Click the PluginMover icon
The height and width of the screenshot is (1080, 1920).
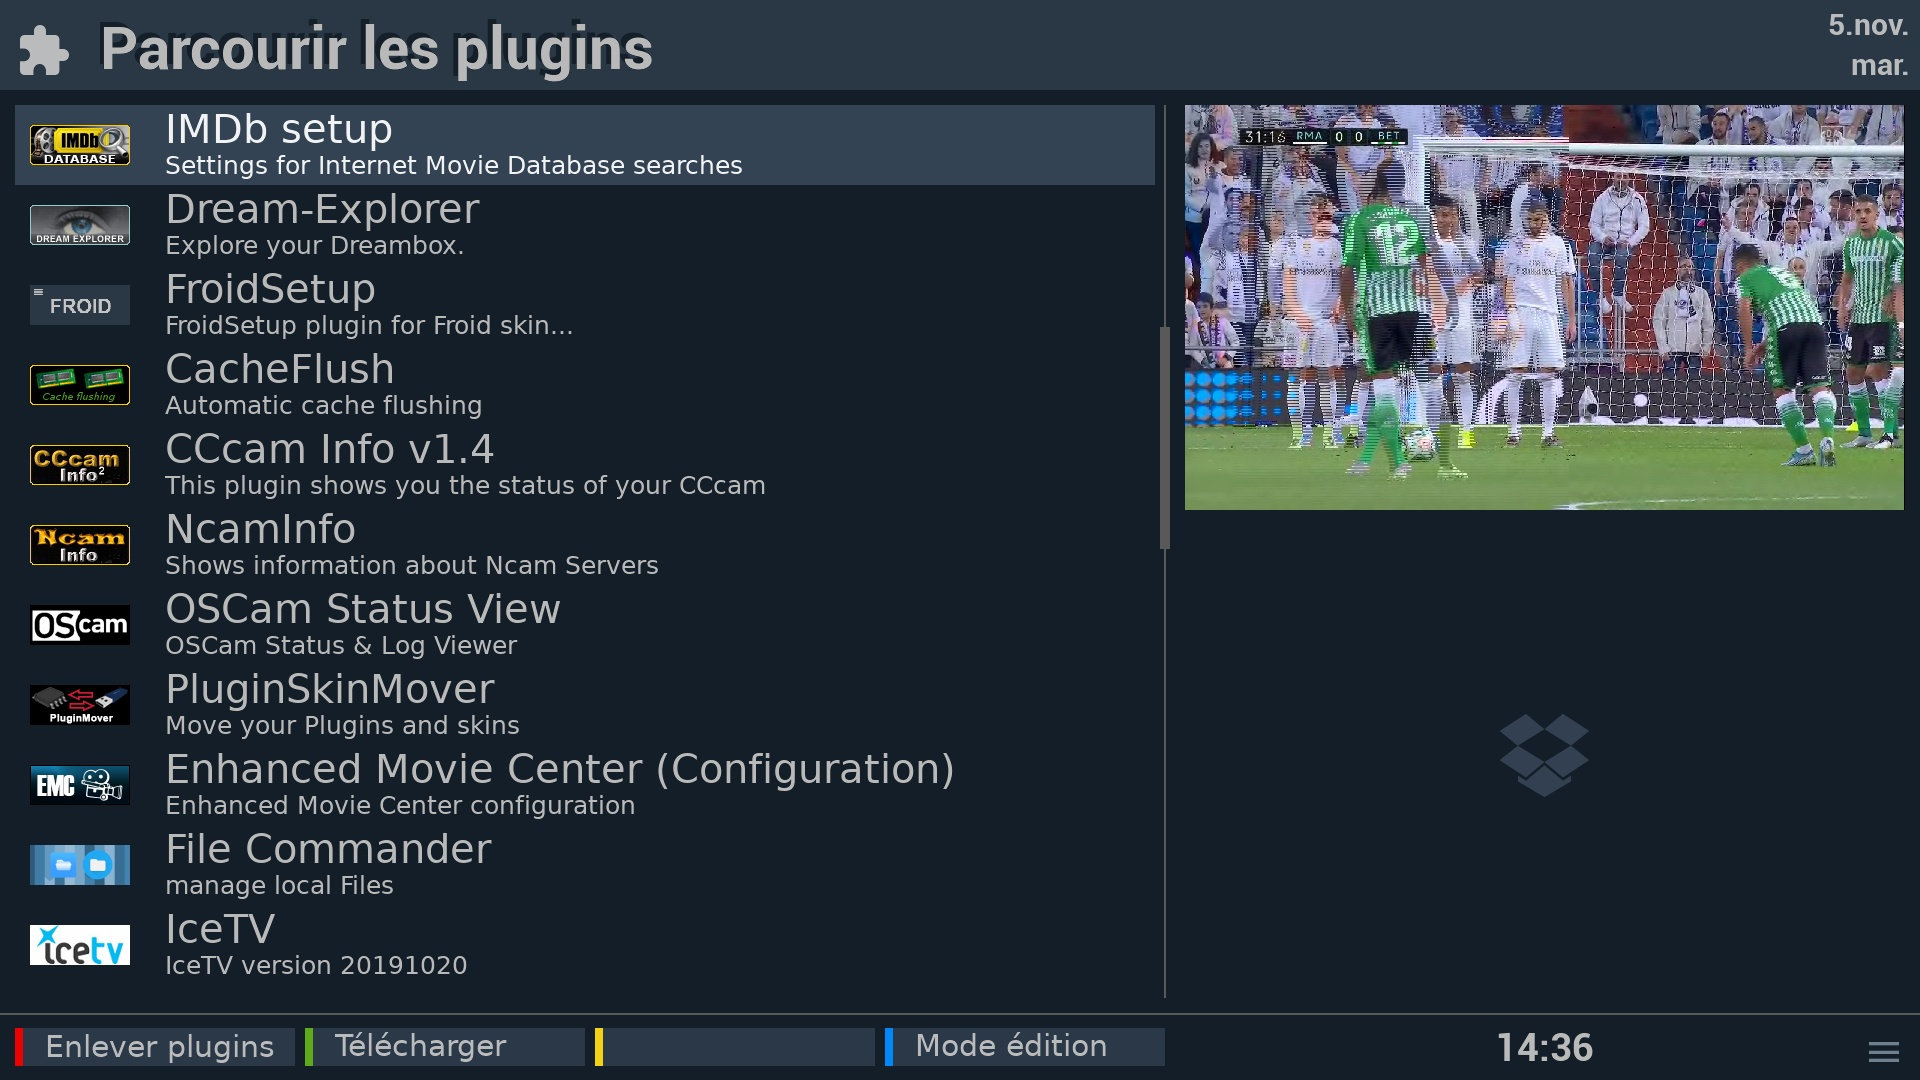(80, 705)
